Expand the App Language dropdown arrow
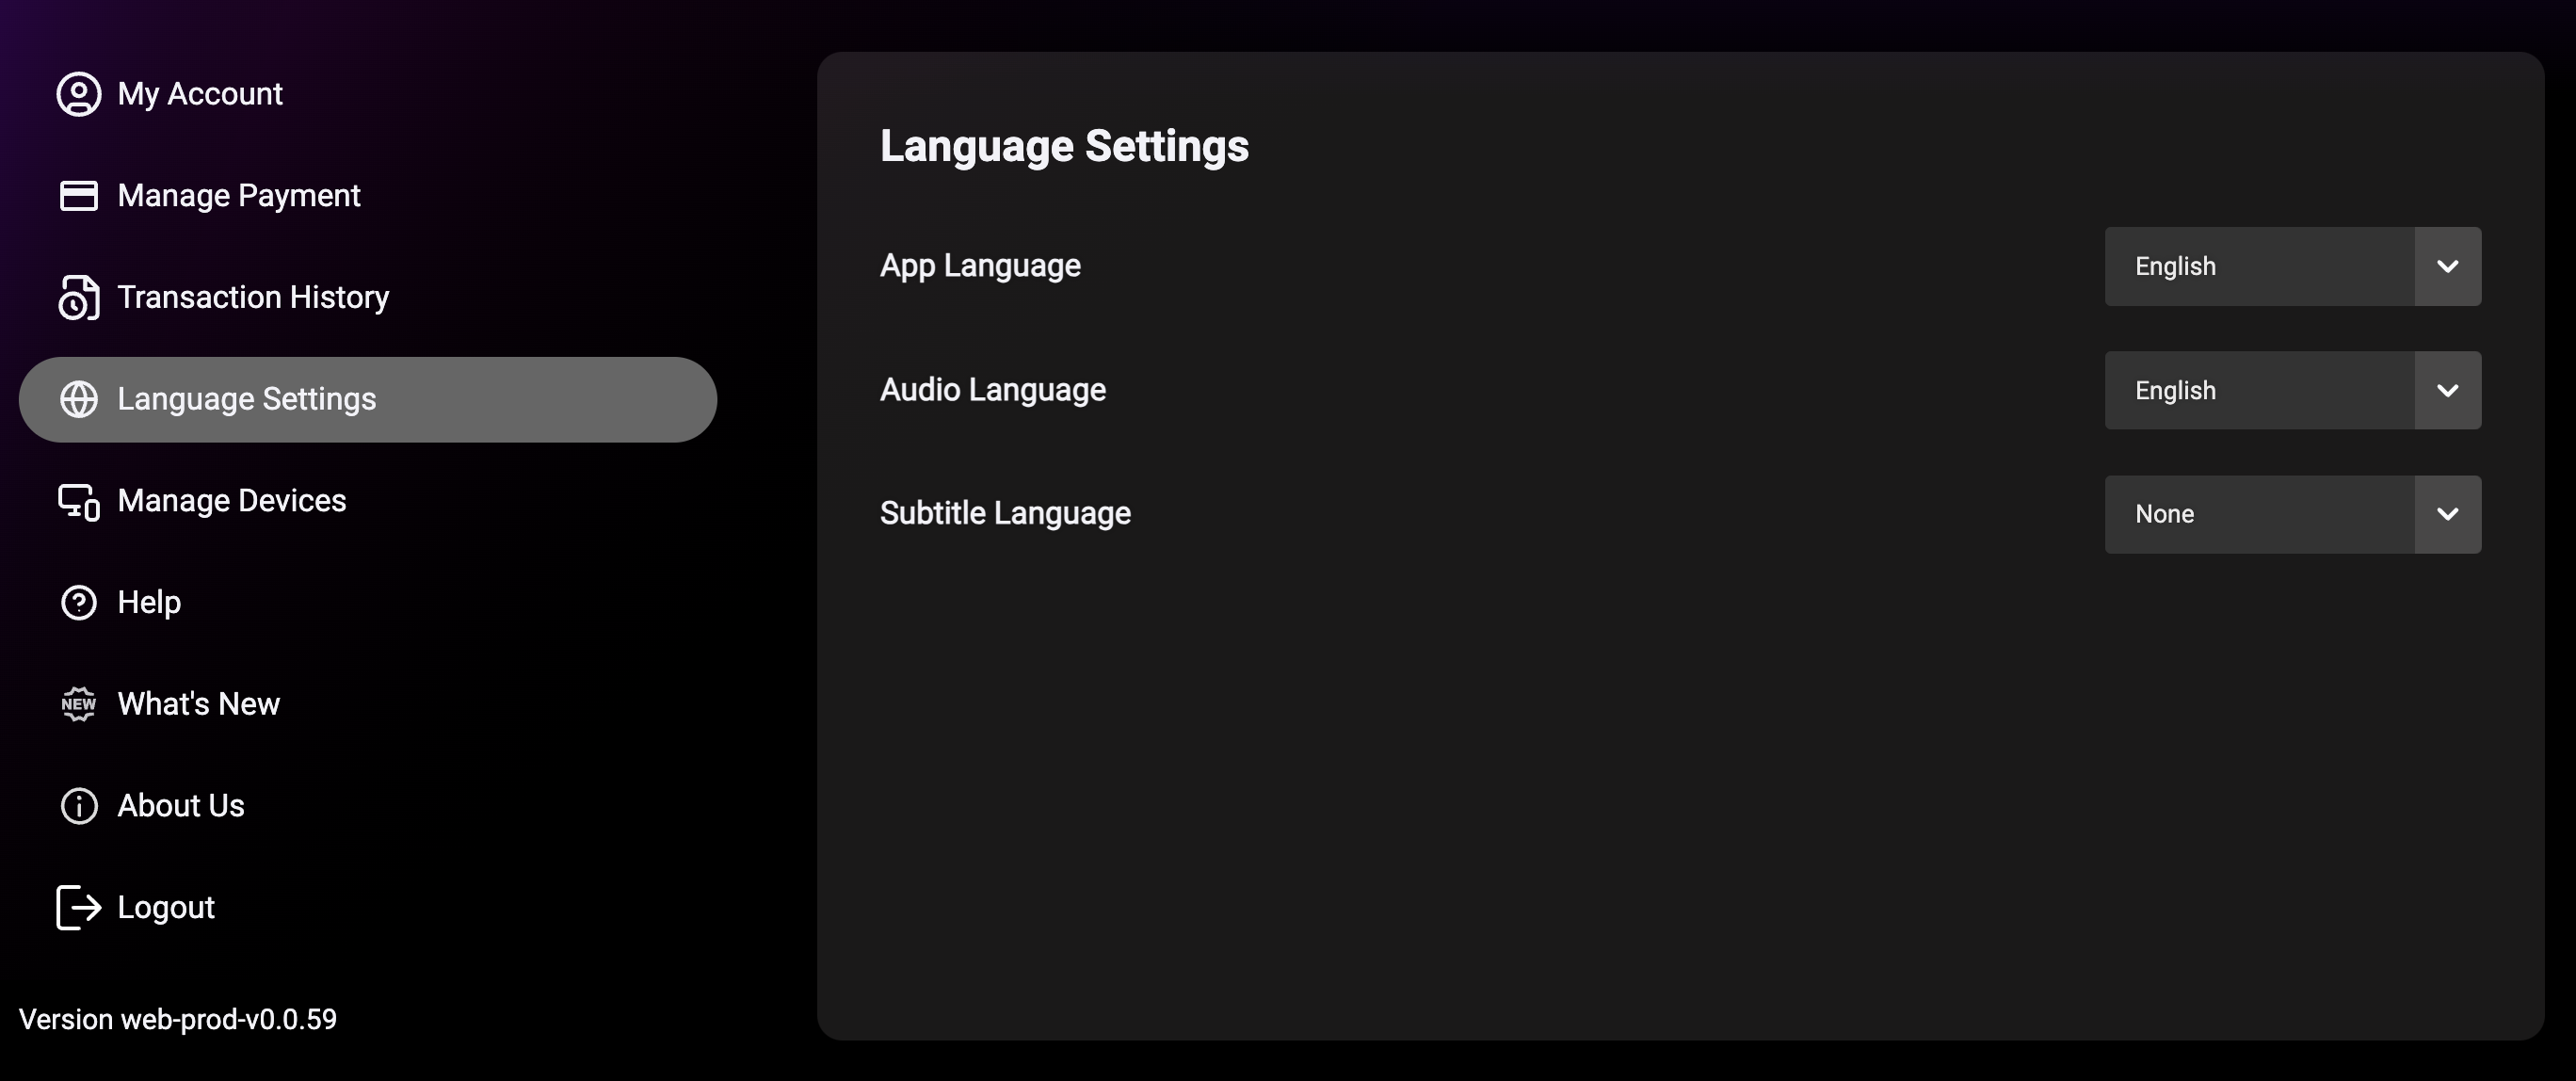The width and height of the screenshot is (2576, 1081). 2447,266
